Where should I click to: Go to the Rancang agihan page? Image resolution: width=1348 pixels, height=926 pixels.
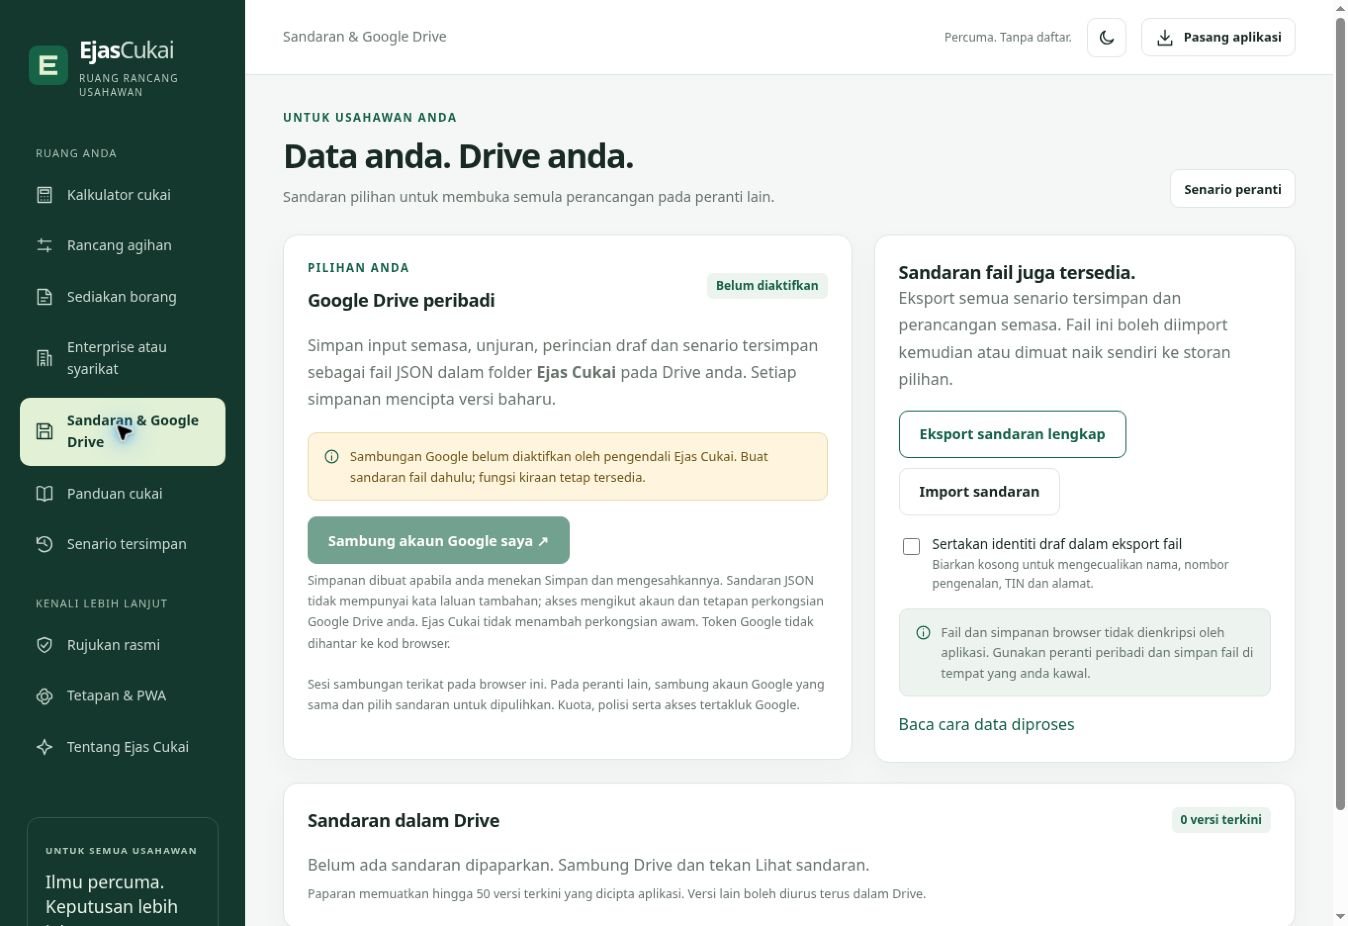[122, 245]
